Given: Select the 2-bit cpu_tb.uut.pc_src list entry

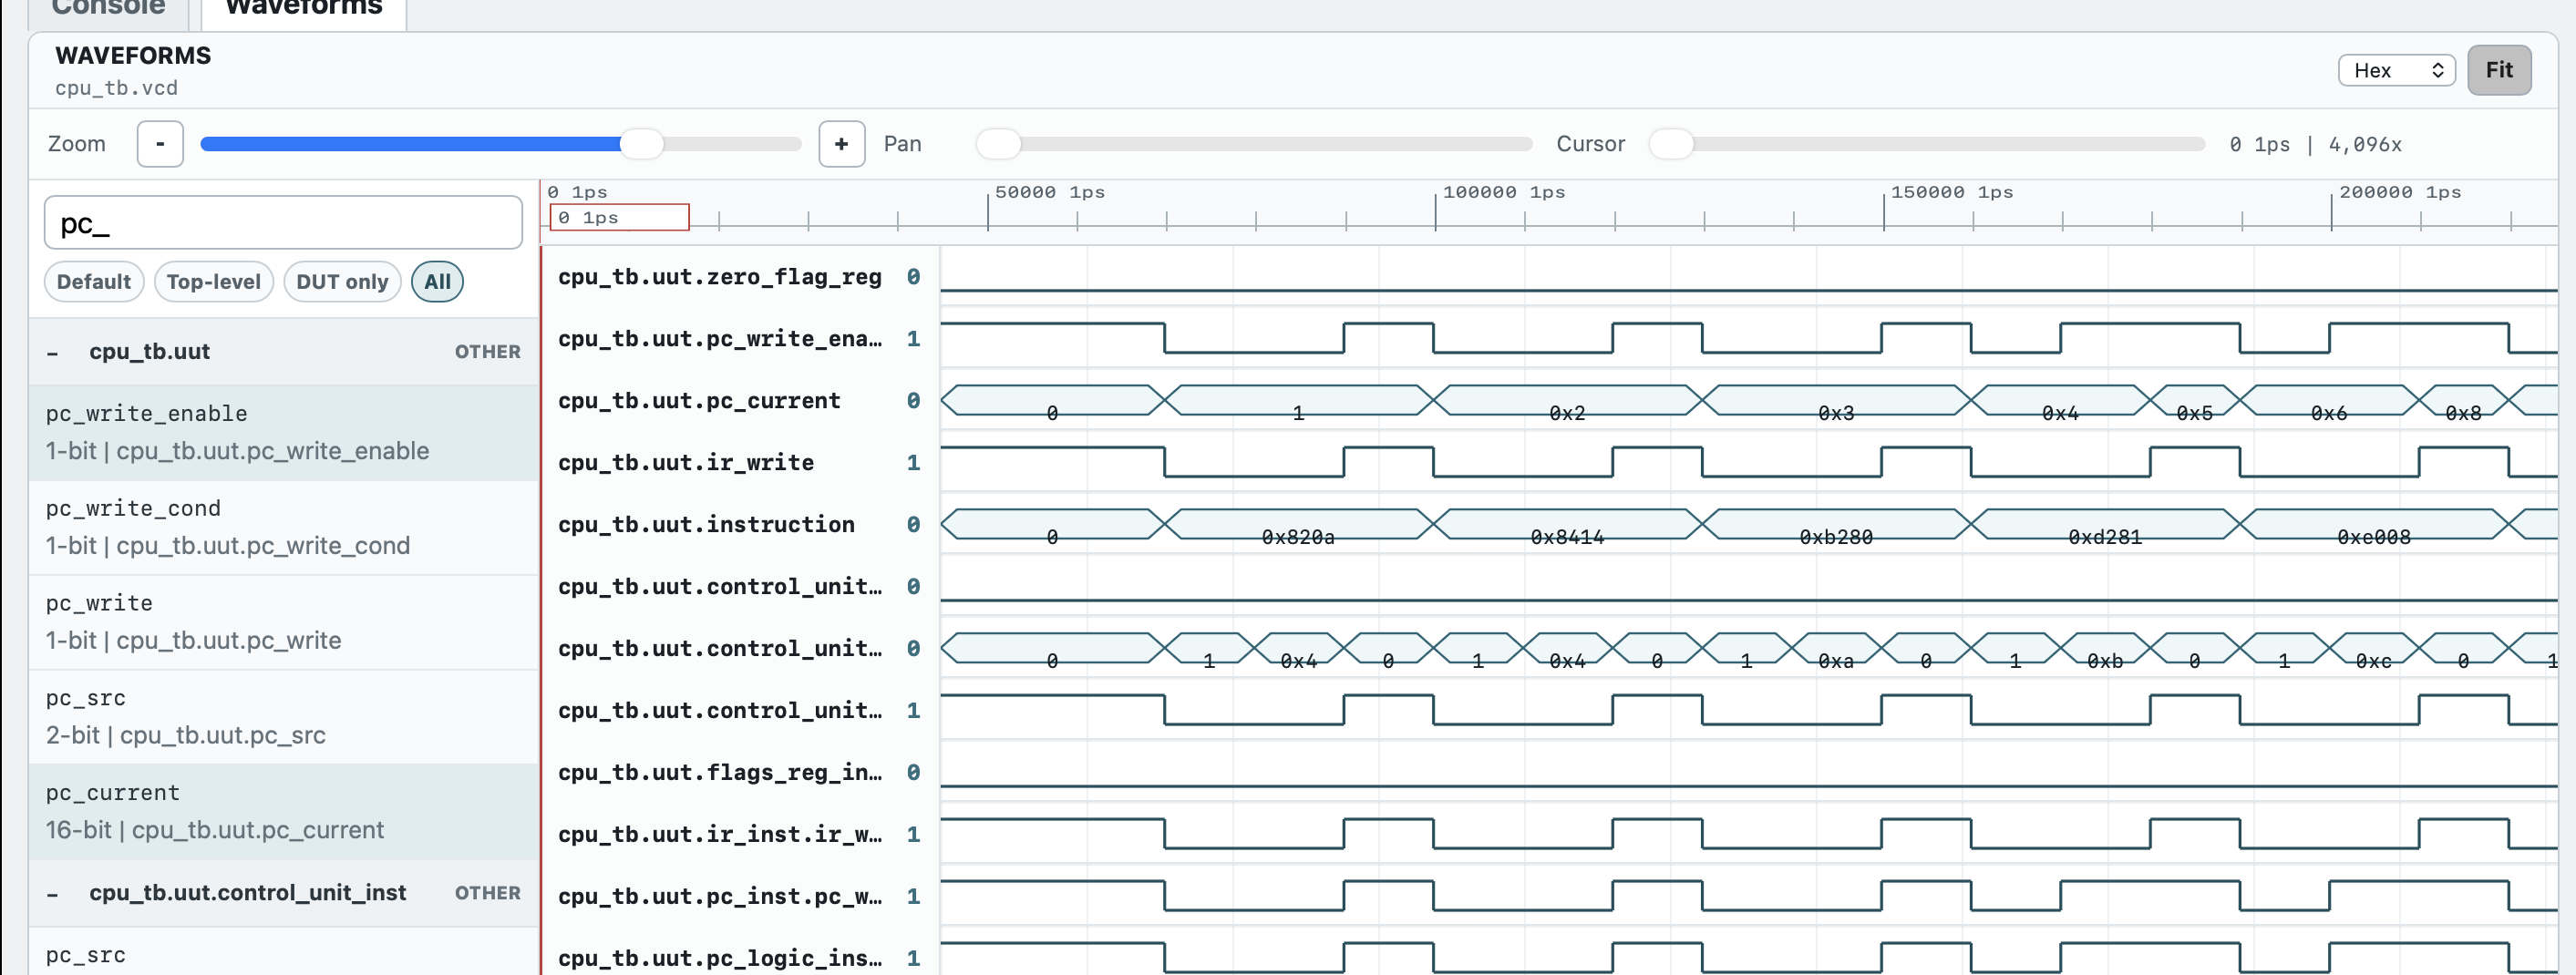Looking at the screenshot, I should 284,717.
